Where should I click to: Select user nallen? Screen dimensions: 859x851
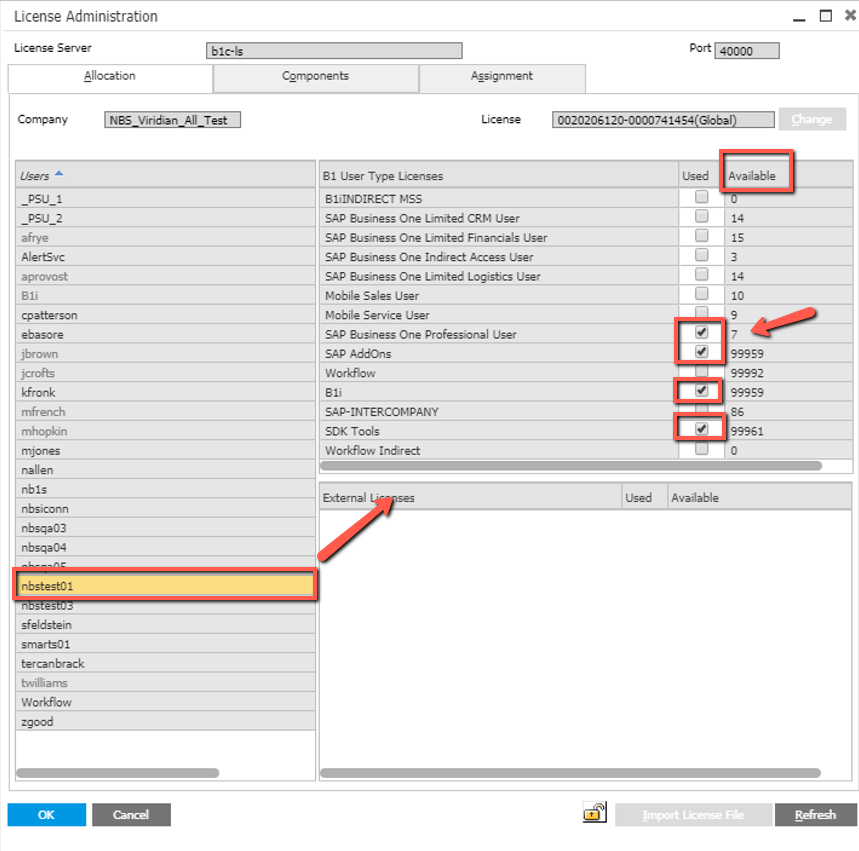coord(165,470)
